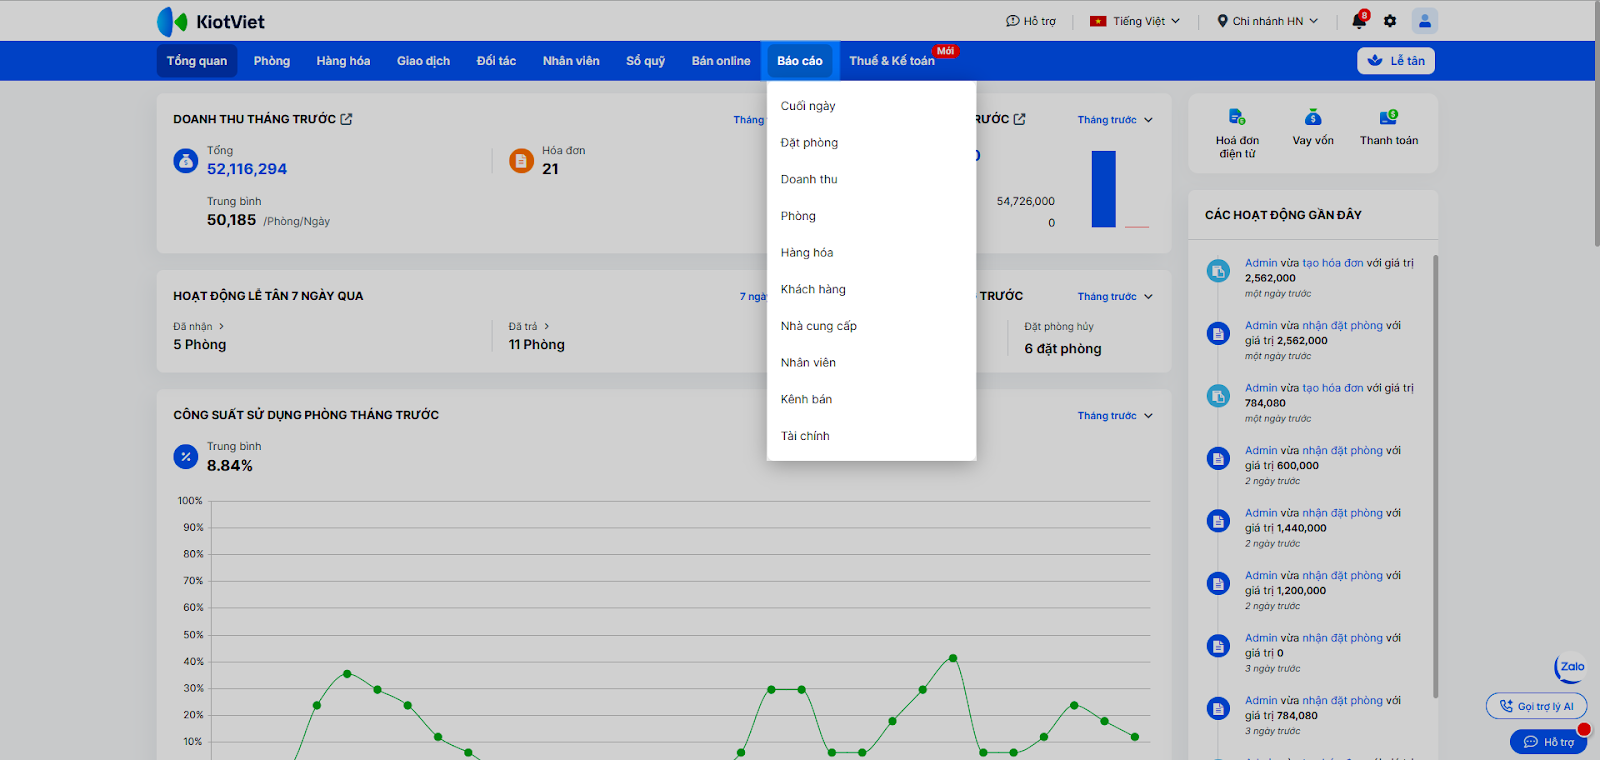
Task: Select Tài chính report menu item
Action: coord(871,436)
